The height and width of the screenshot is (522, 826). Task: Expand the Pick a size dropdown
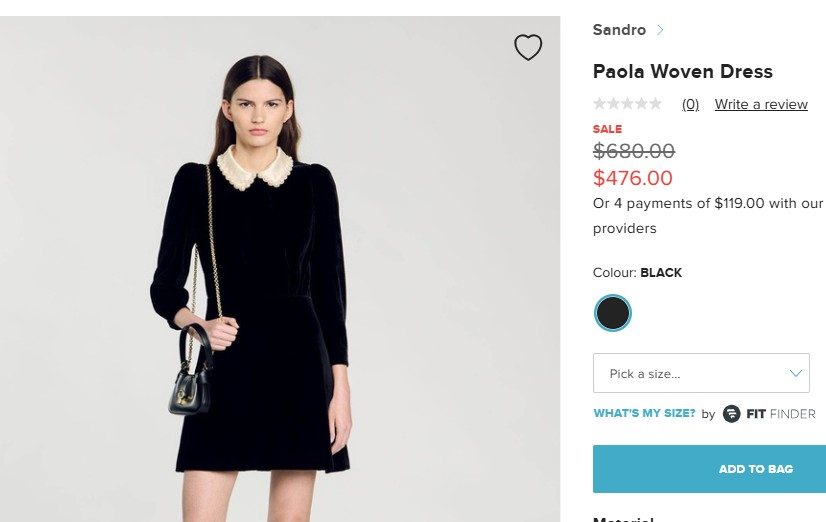tap(701, 373)
